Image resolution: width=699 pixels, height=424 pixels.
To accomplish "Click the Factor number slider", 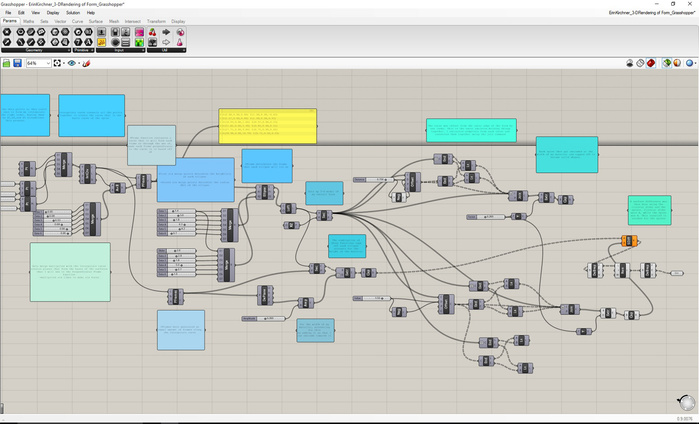I will (486, 217).
